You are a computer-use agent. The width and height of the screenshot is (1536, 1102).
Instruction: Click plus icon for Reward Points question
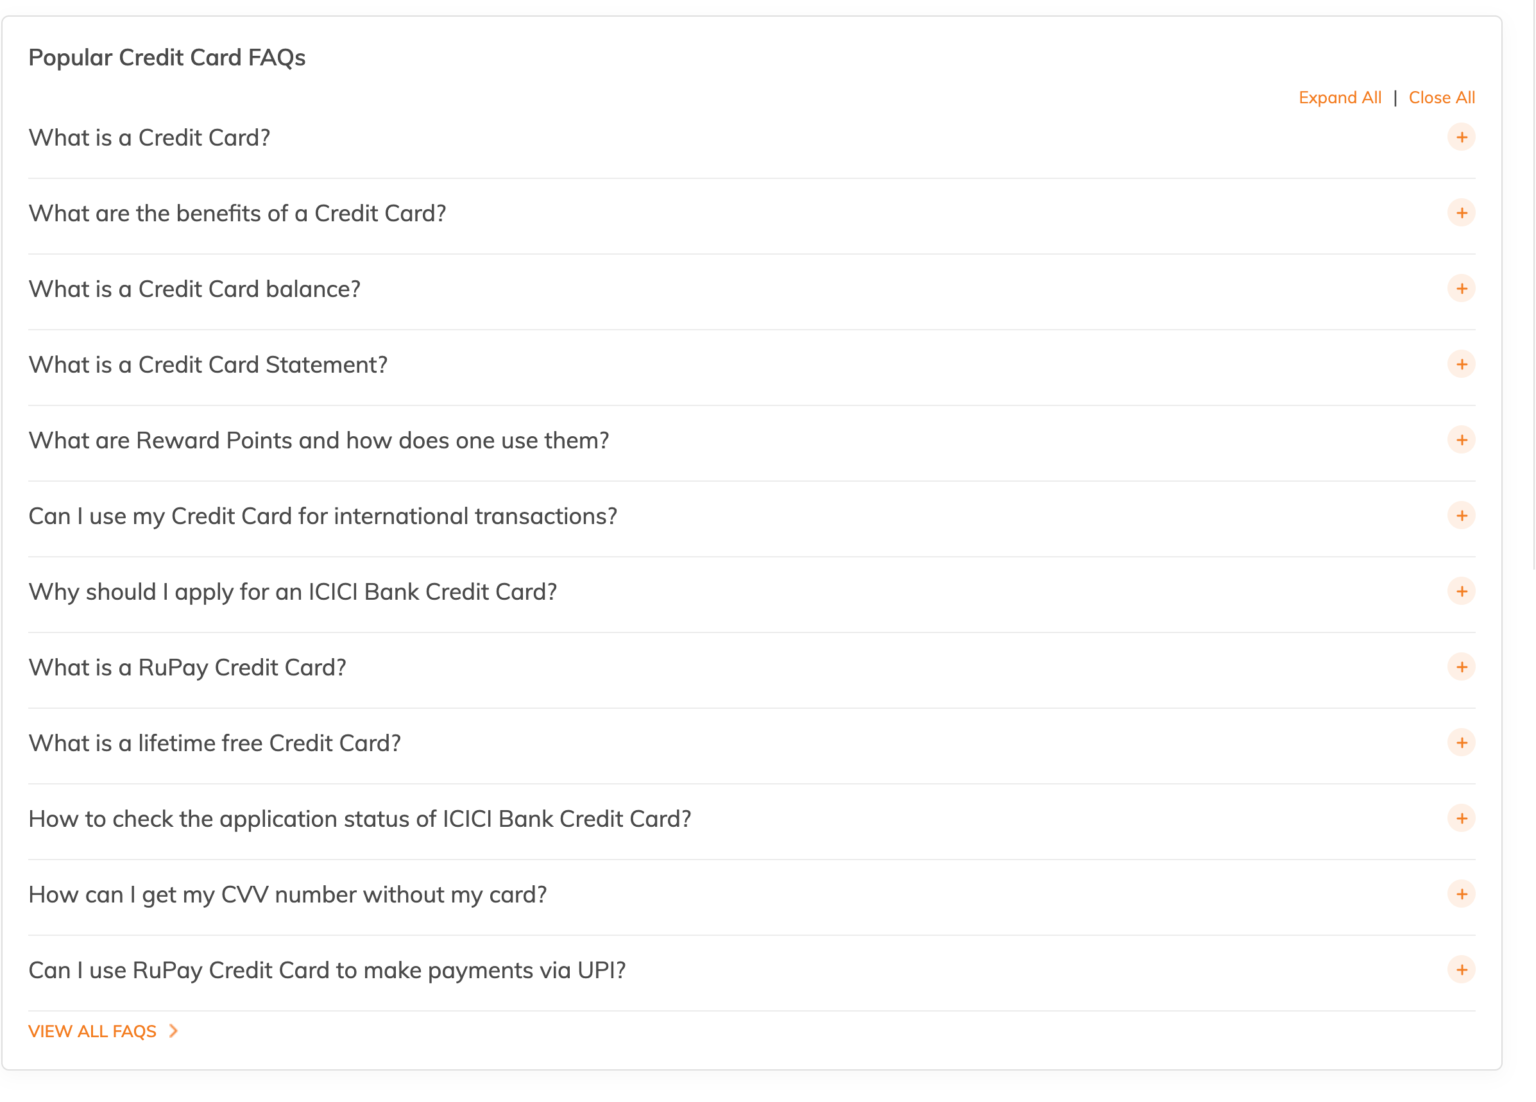point(1461,440)
